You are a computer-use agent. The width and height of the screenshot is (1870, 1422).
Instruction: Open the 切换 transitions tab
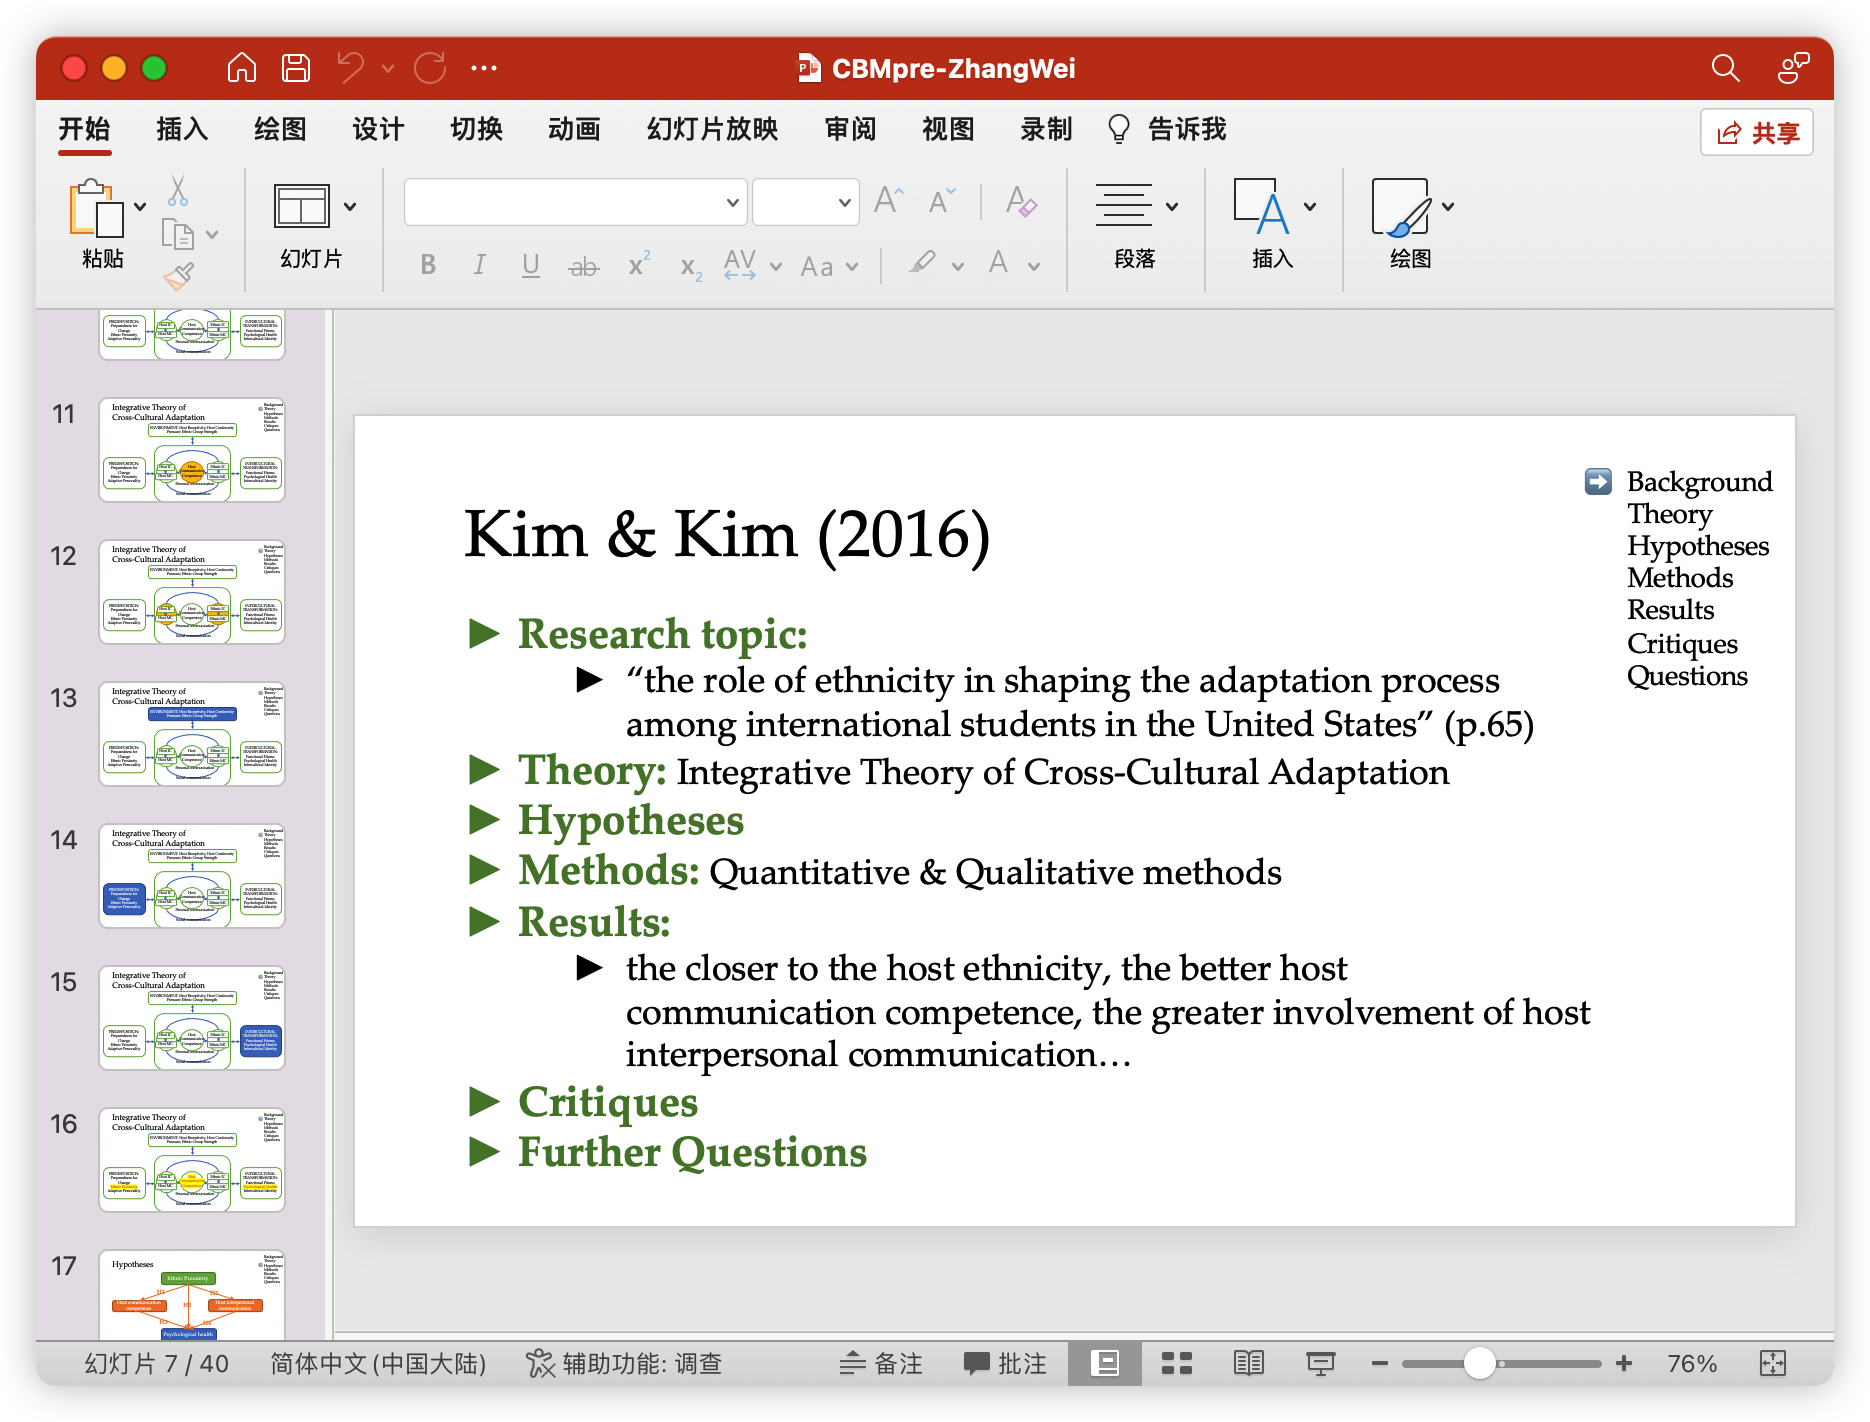[x=476, y=129]
